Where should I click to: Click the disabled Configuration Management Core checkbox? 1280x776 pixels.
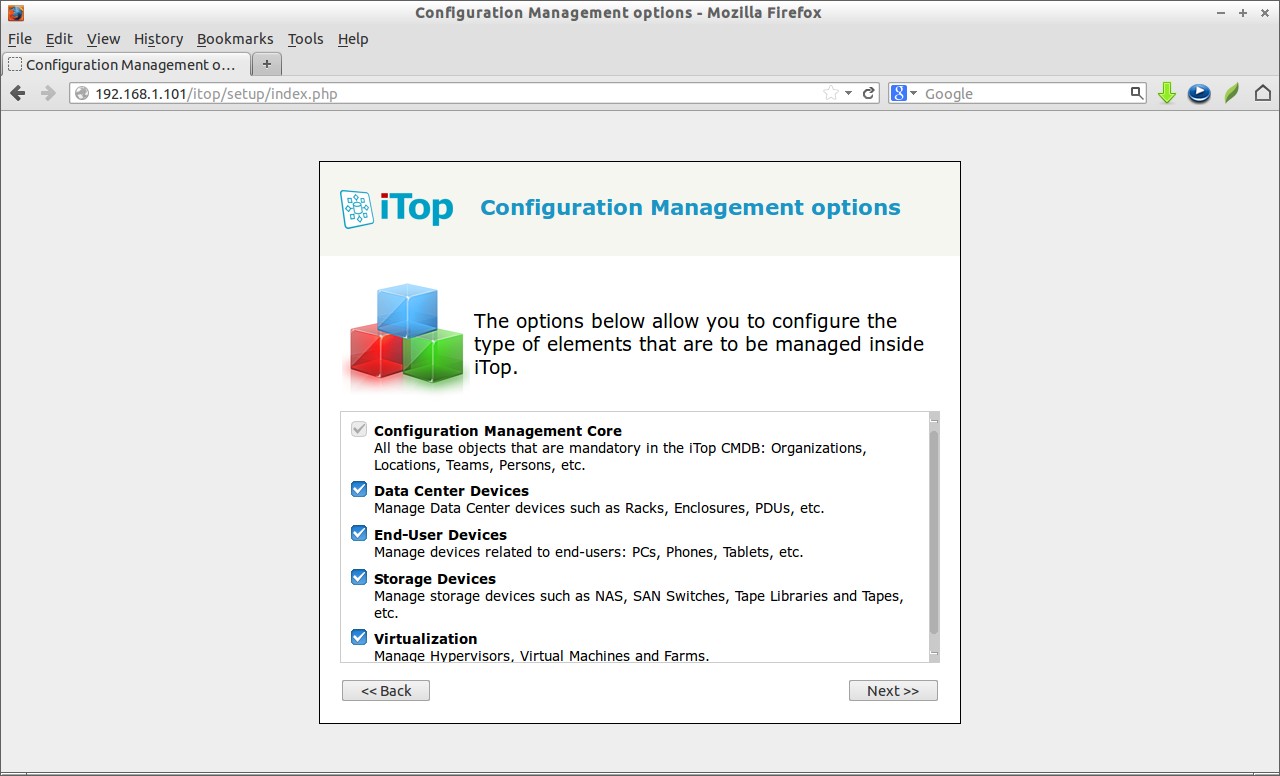tap(359, 429)
